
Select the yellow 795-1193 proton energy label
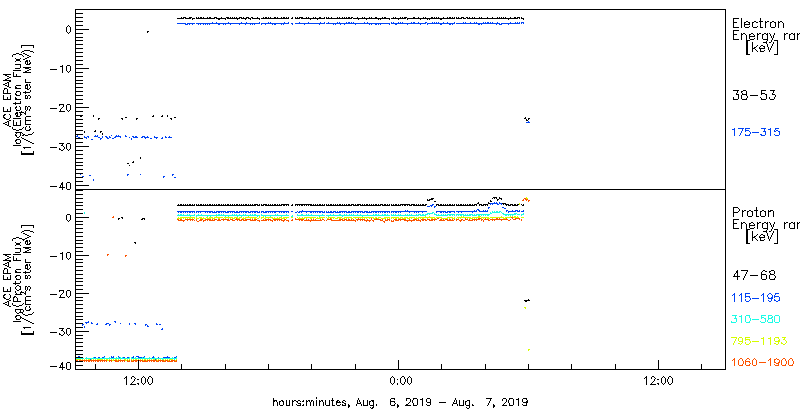tap(759, 341)
